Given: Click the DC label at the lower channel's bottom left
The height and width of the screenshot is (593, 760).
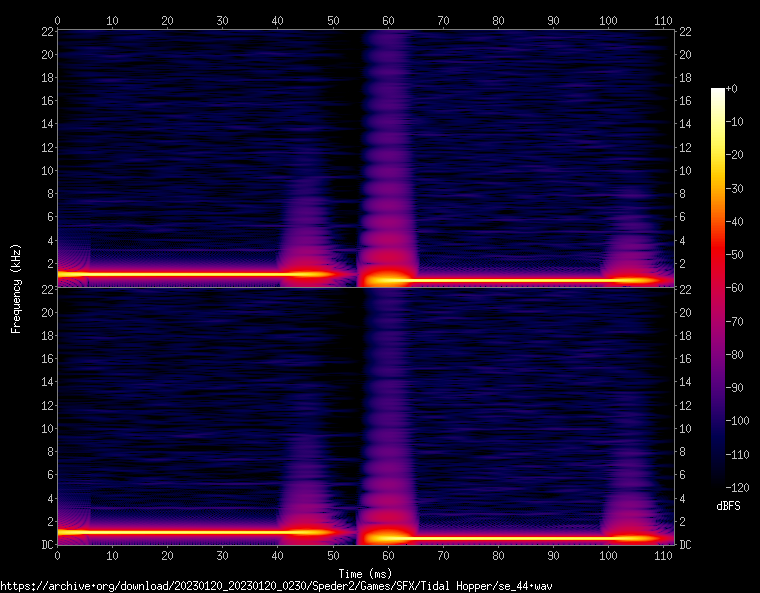Looking at the screenshot, I should point(45,545).
